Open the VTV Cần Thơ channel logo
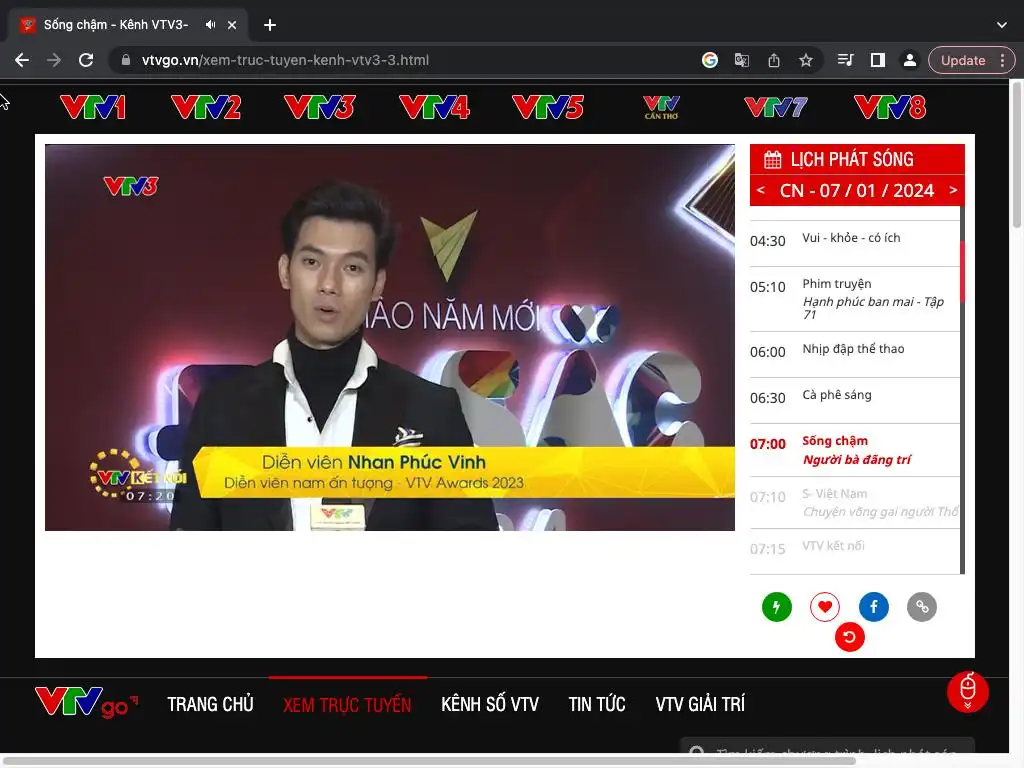The height and width of the screenshot is (768, 1024). coord(662,107)
